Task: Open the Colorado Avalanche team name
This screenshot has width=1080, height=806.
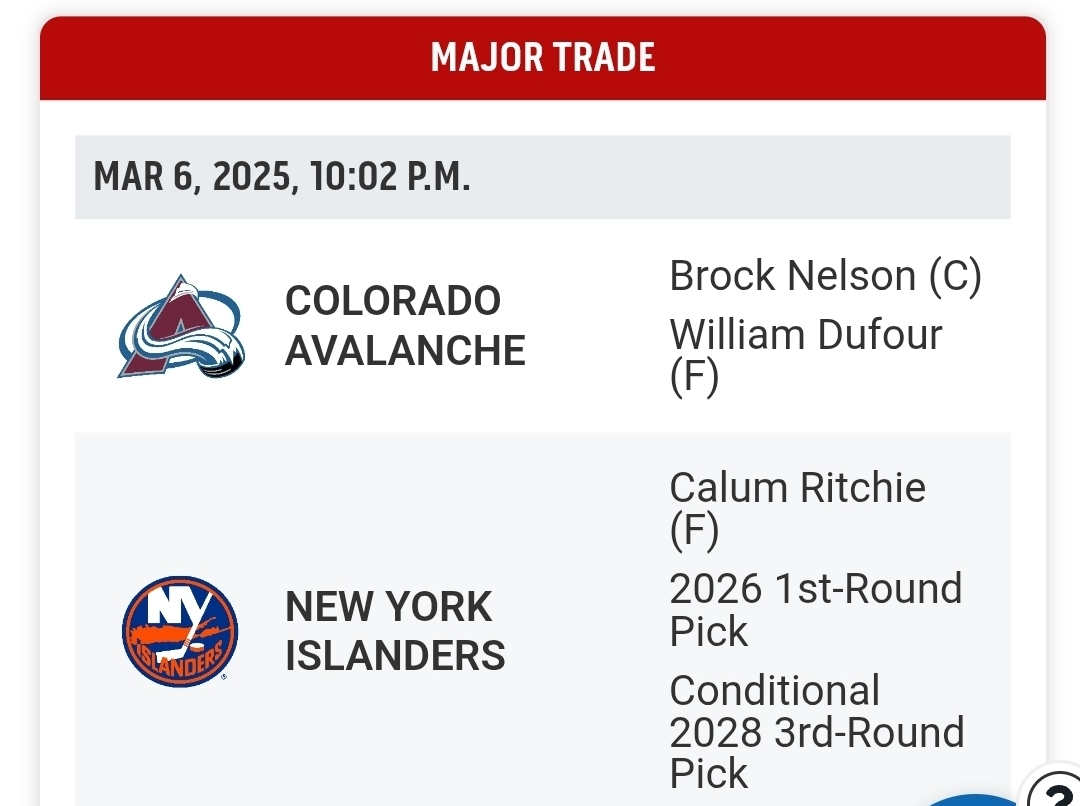Action: (x=405, y=325)
